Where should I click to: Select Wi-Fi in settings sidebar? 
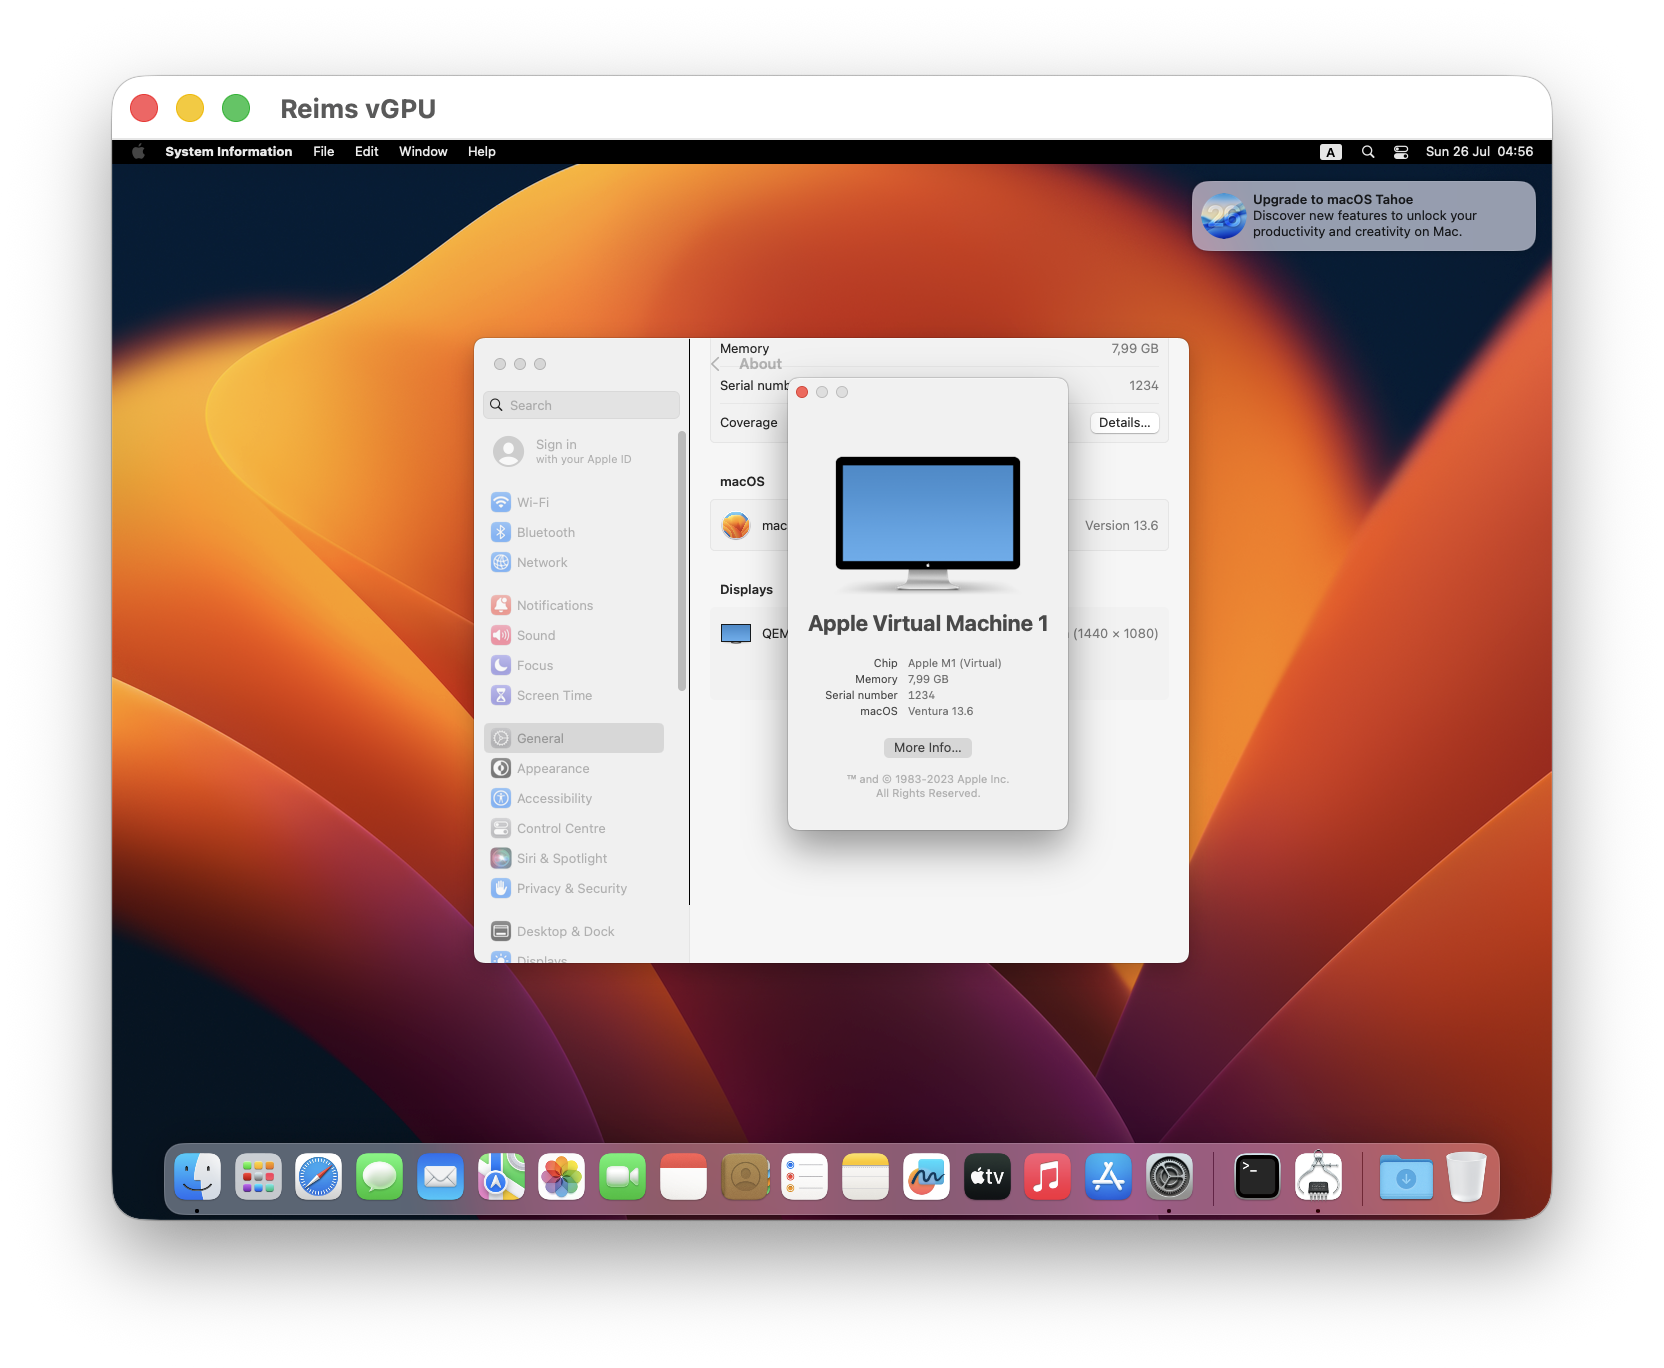click(574, 502)
